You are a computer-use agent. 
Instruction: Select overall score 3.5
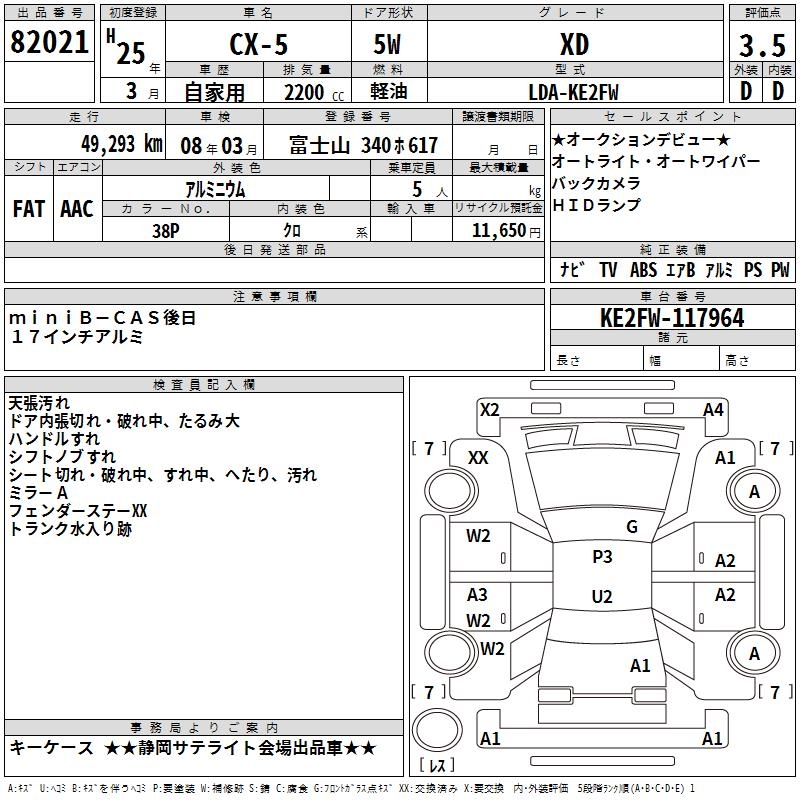pos(762,45)
